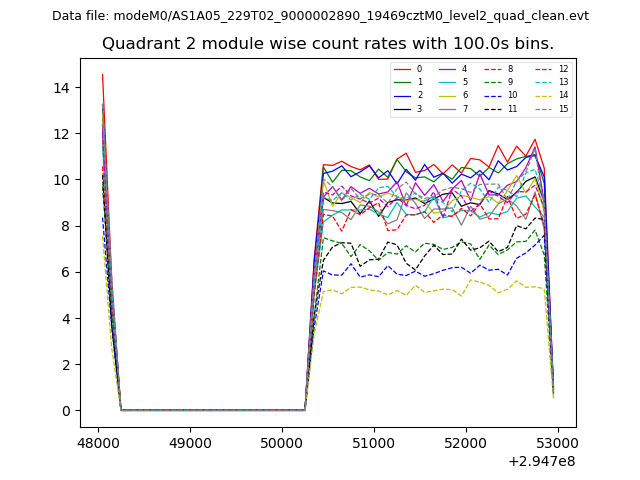Click the 0 y-axis tick label
This screenshot has width=640, height=480.
pos(67,411)
